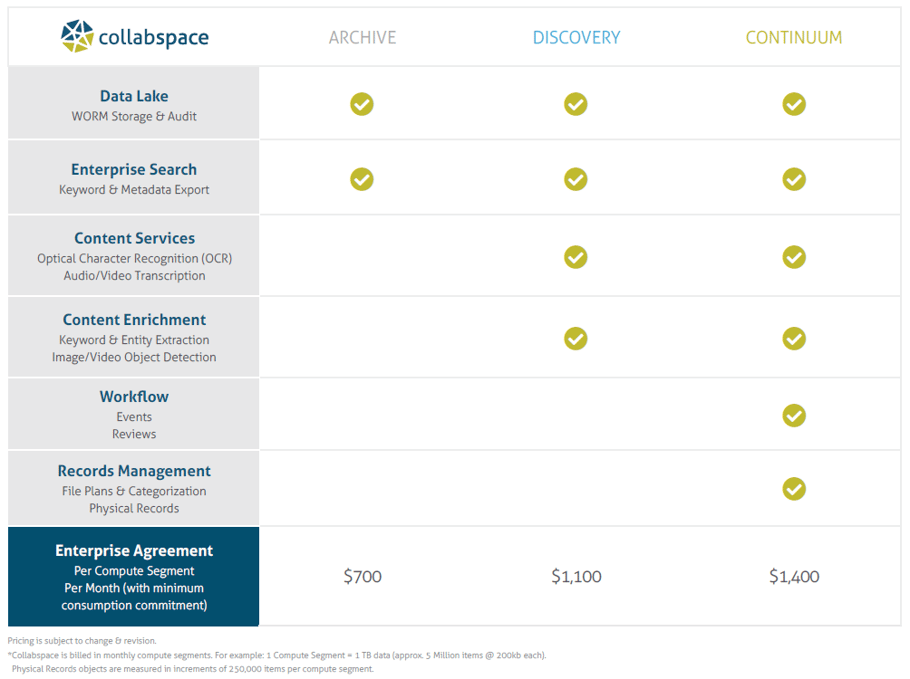The image size is (910, 679).
Task: Click the Enterprise Search feature title
Action: 134,169
